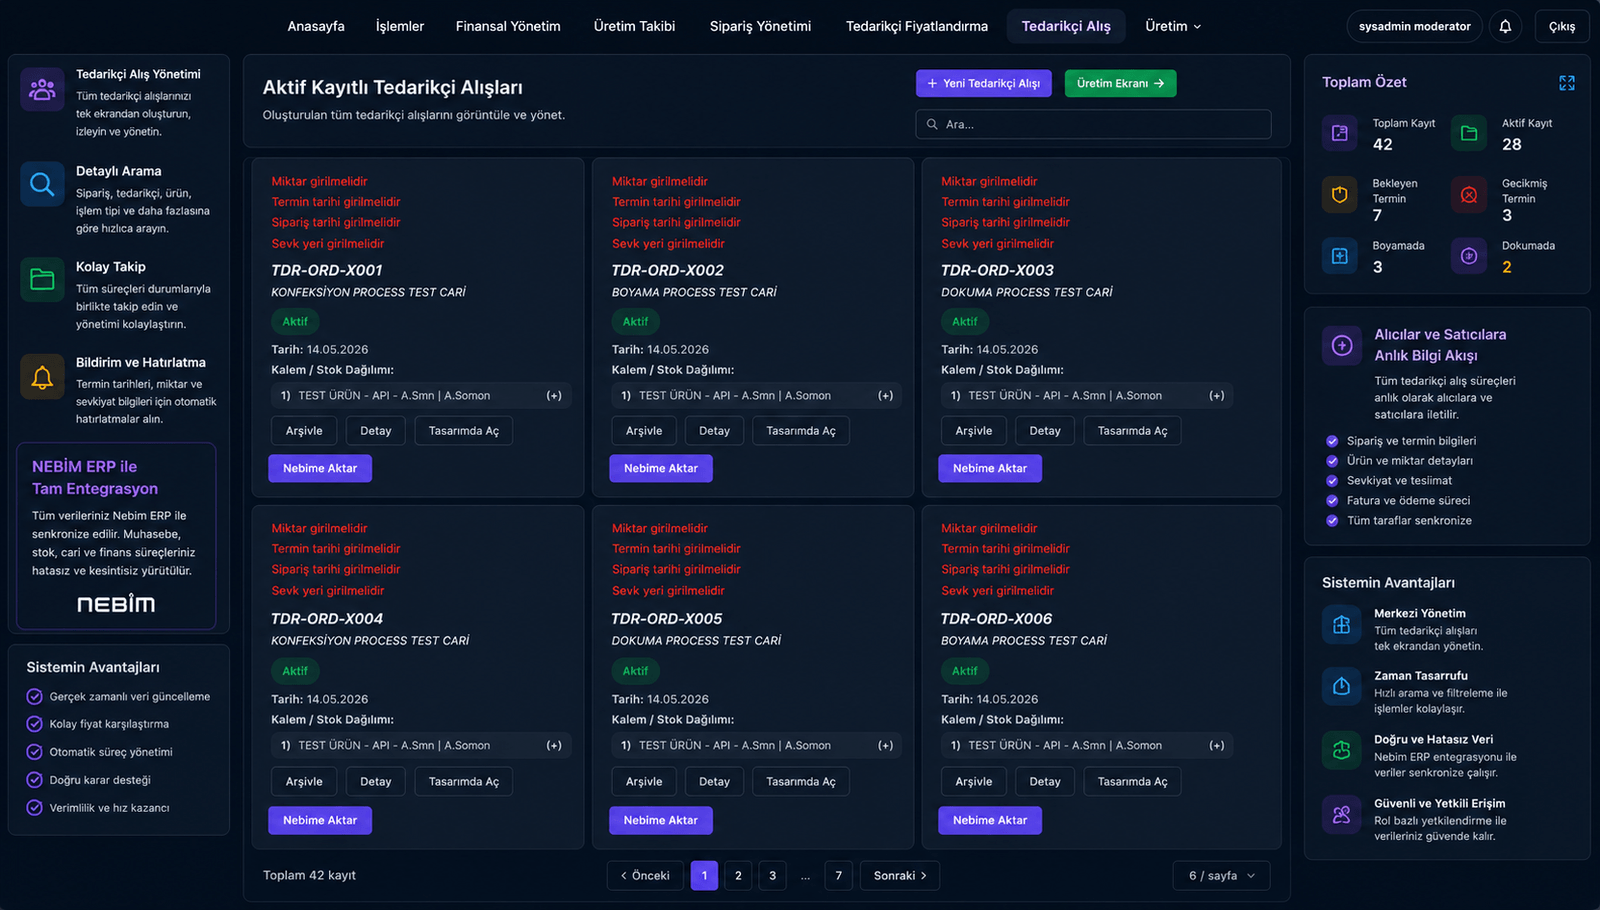
Task: Go to page 2 in pagination
Action: tap(738, 876)
